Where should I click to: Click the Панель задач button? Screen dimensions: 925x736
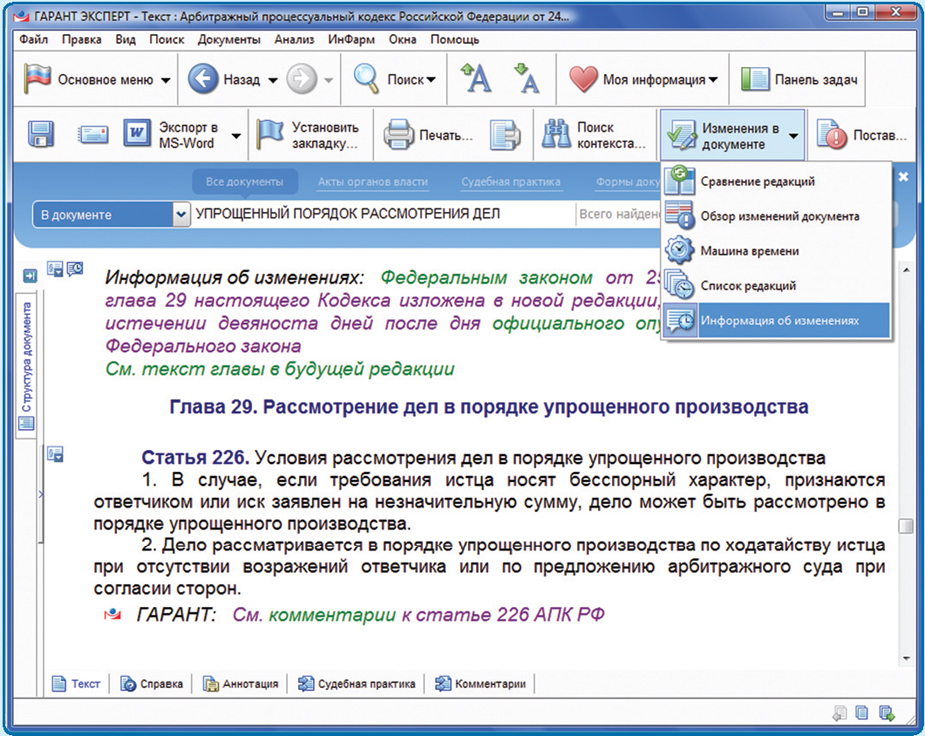[801, 80]
